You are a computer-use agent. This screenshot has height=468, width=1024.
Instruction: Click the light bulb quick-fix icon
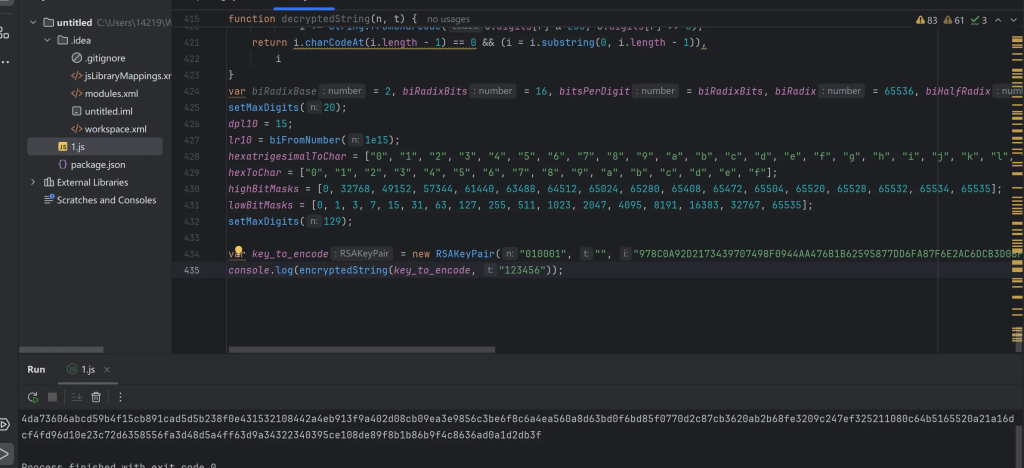pos(240,254)
